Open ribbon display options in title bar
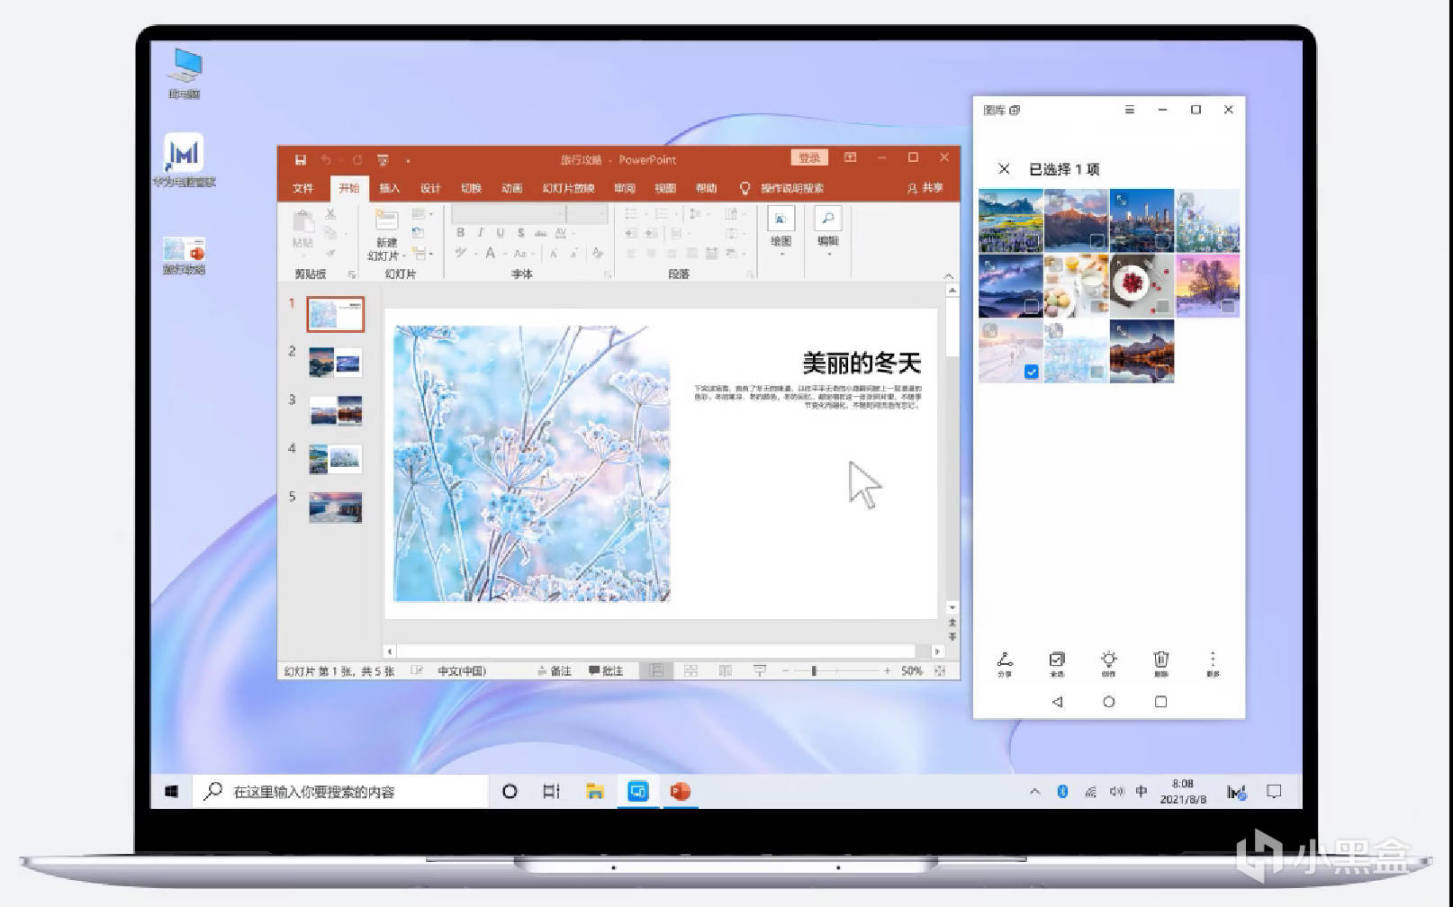Viewport: 1453px width, 907px height. click(850, 158)
